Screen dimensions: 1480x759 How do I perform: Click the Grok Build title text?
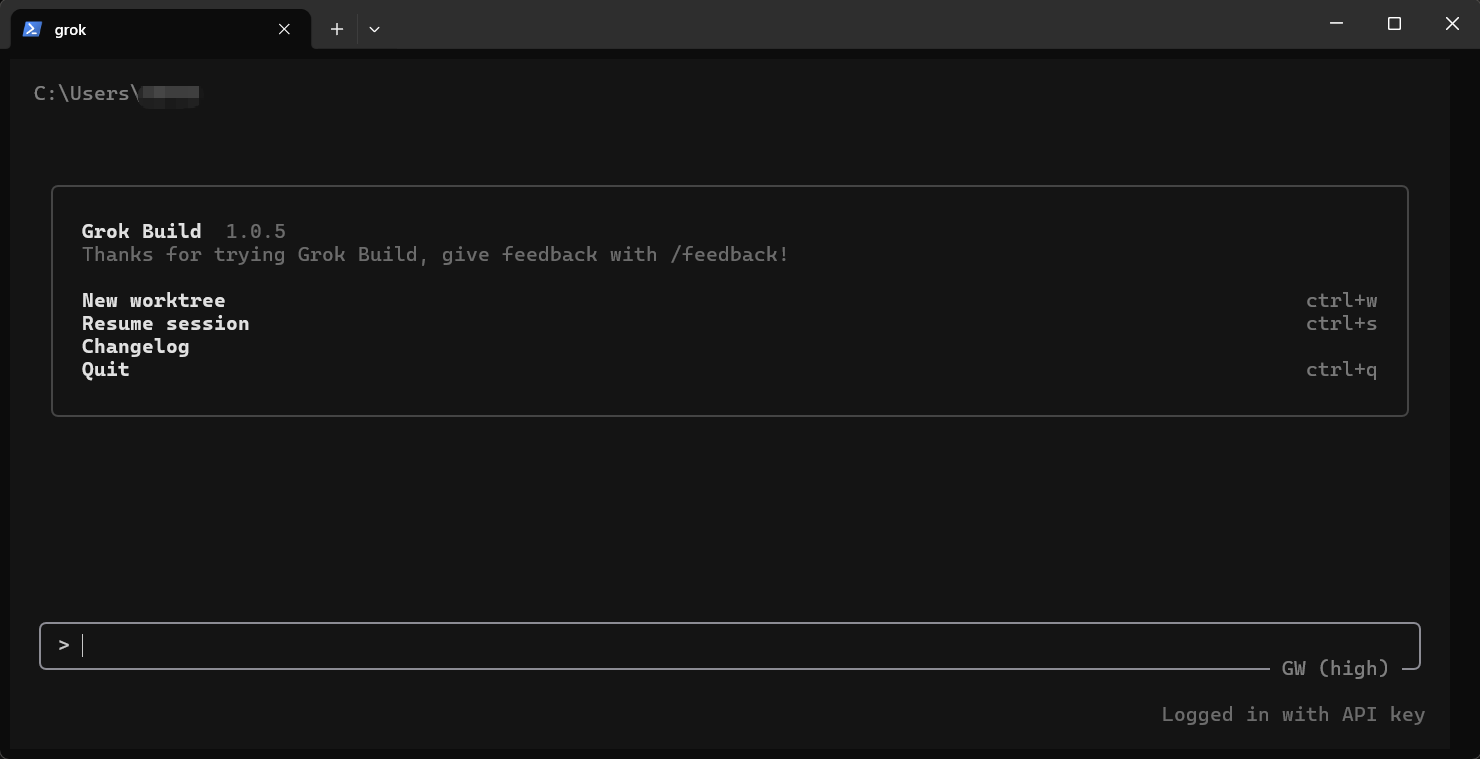[142, 231]
